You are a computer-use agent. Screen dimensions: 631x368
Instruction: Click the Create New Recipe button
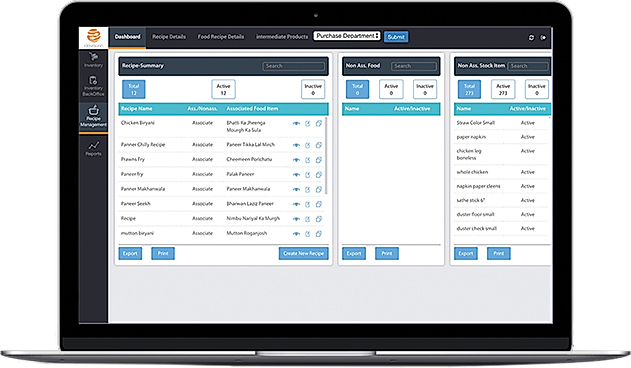click(303, 253)
